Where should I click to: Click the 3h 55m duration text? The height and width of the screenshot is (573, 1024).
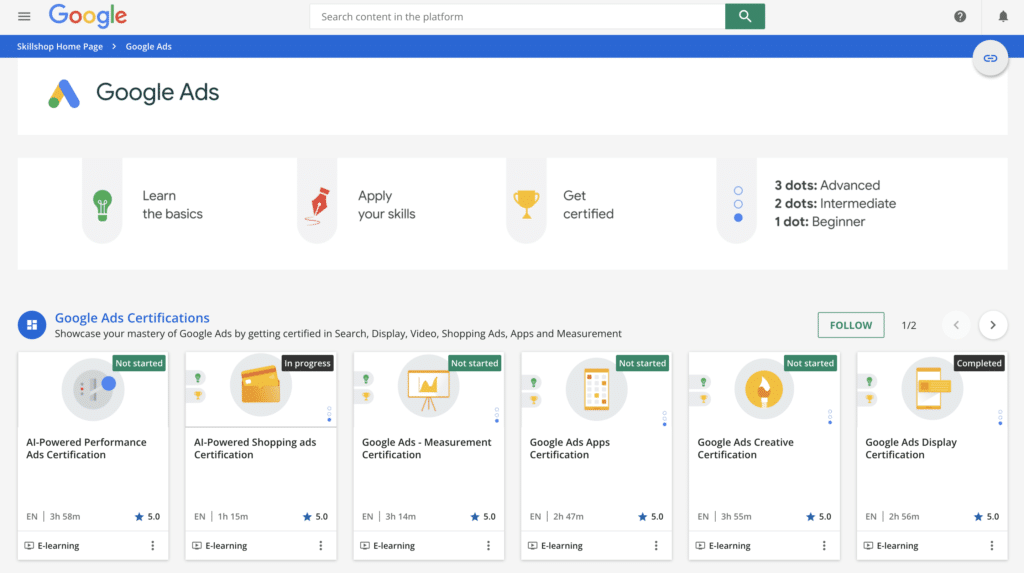pyautogui.click(x=736, y=517)
